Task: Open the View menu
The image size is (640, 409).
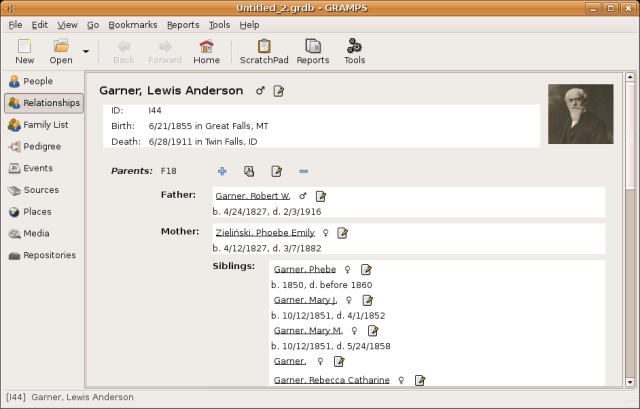Action: click(x=67, y=24)
